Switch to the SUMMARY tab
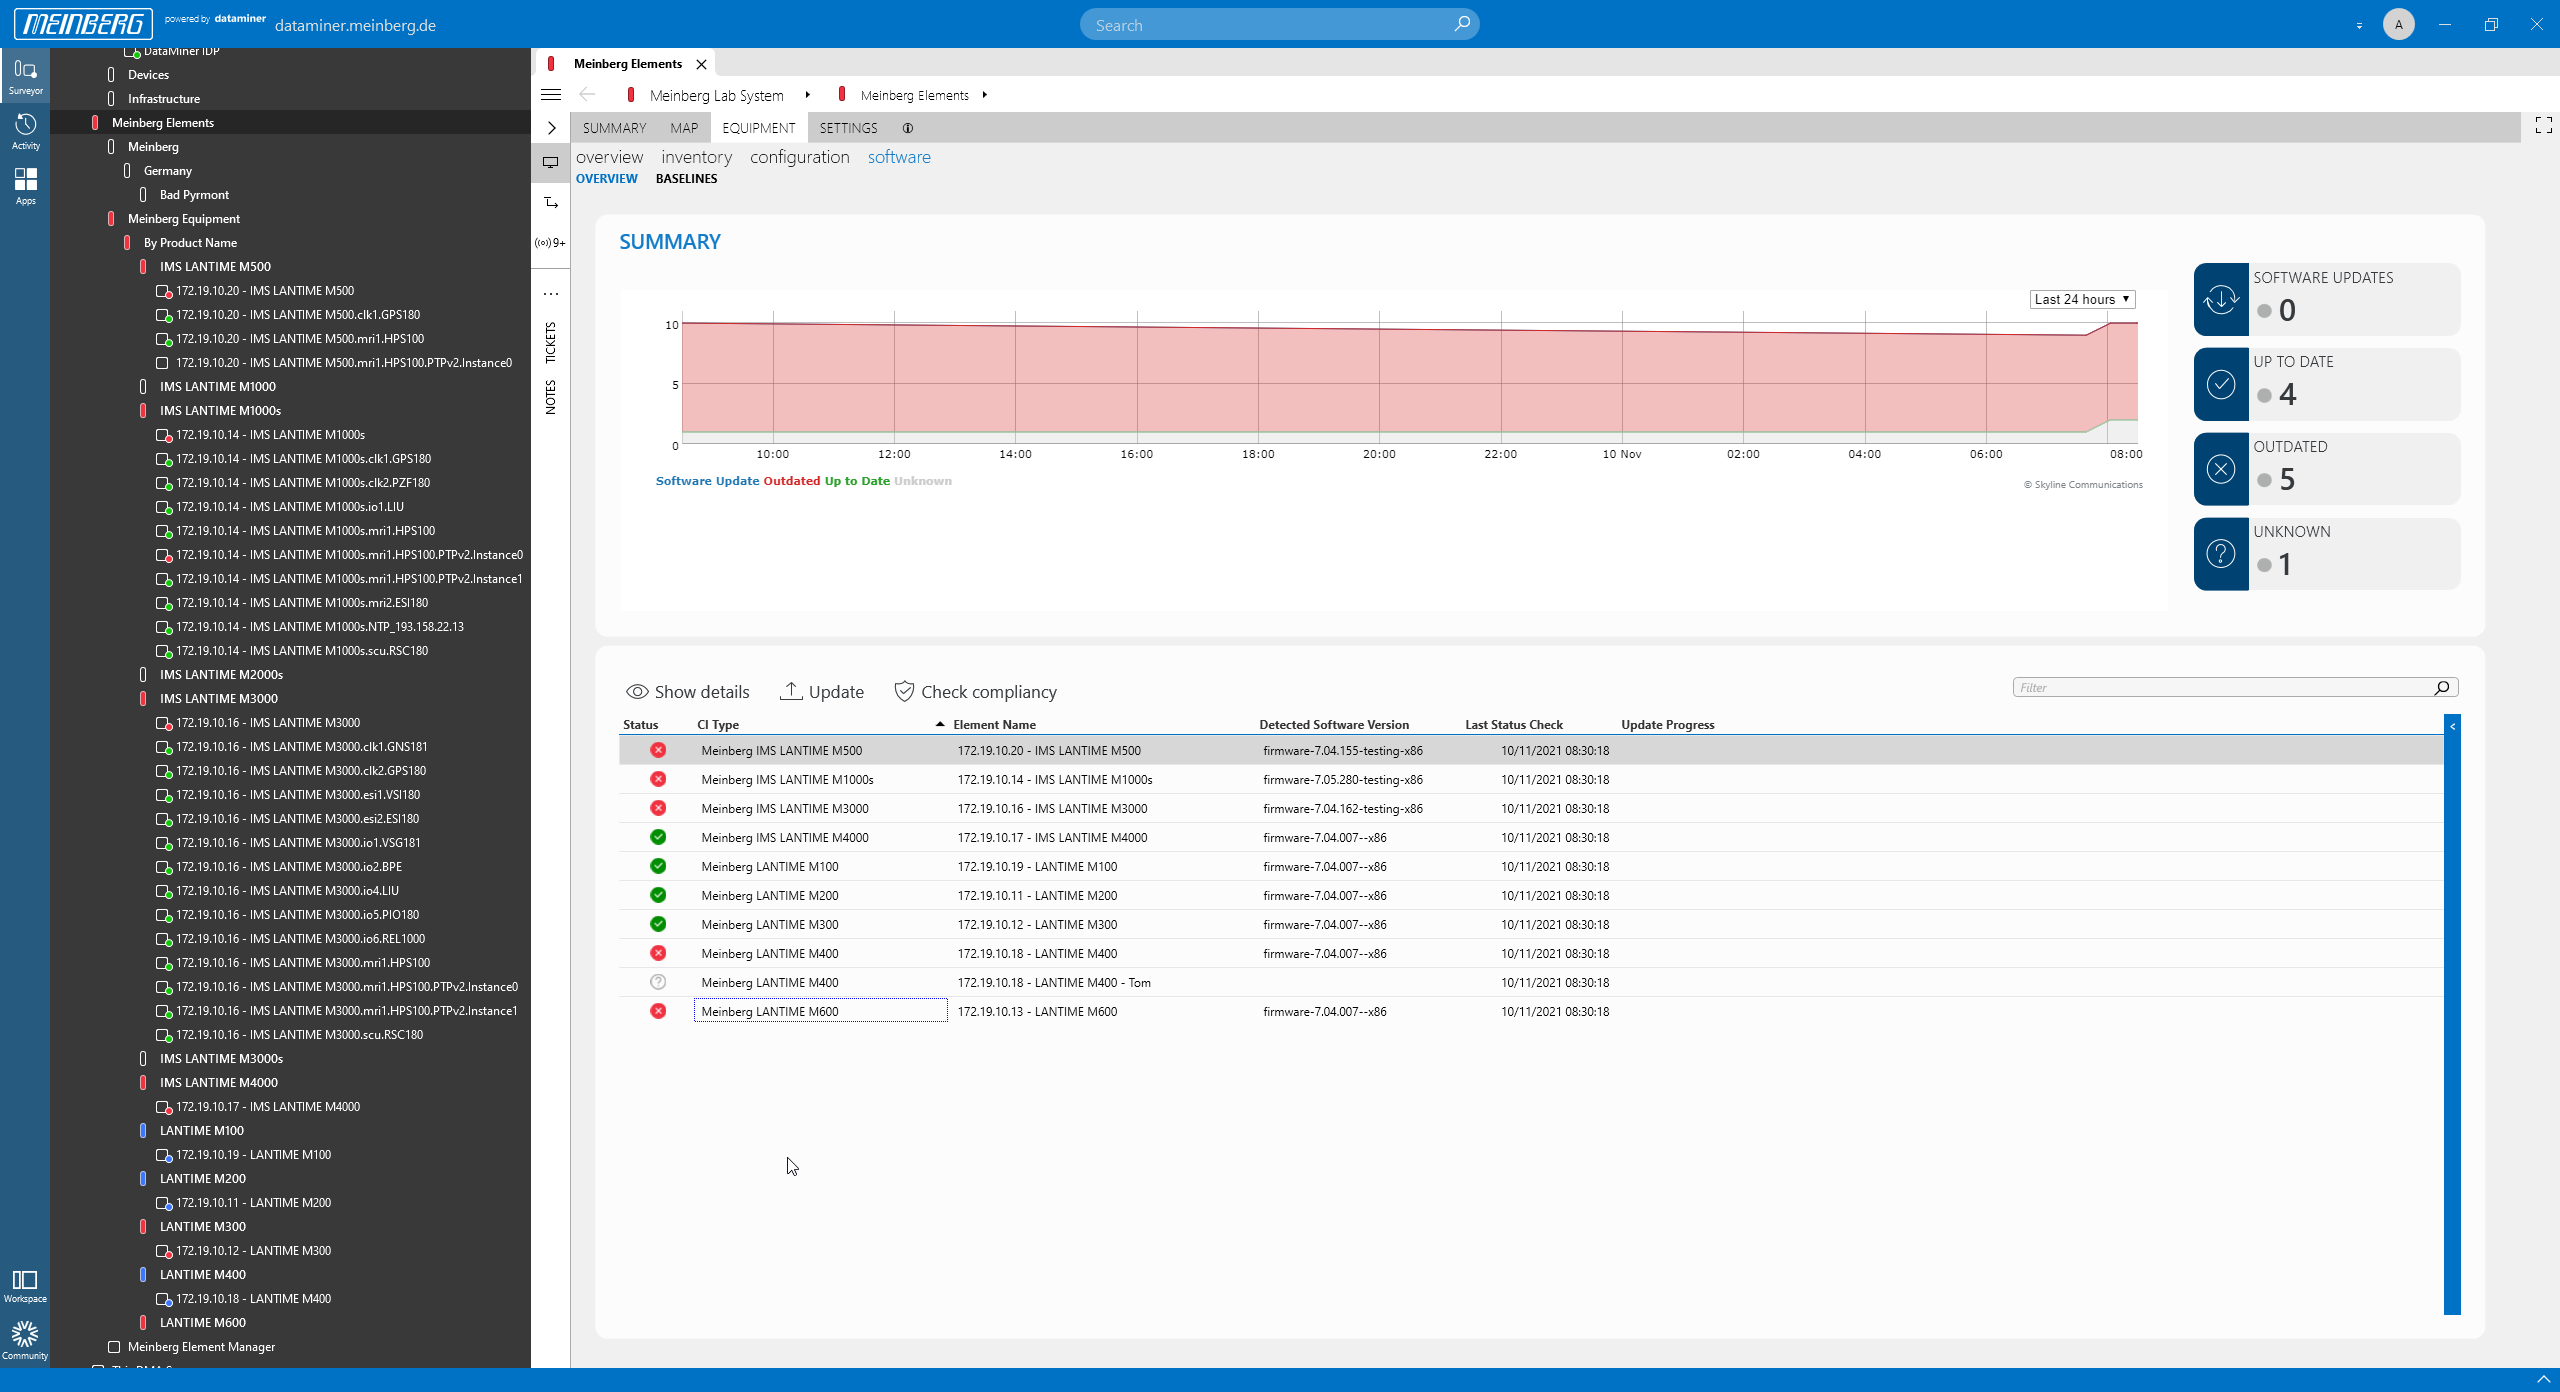 click(x=614, y=128)
